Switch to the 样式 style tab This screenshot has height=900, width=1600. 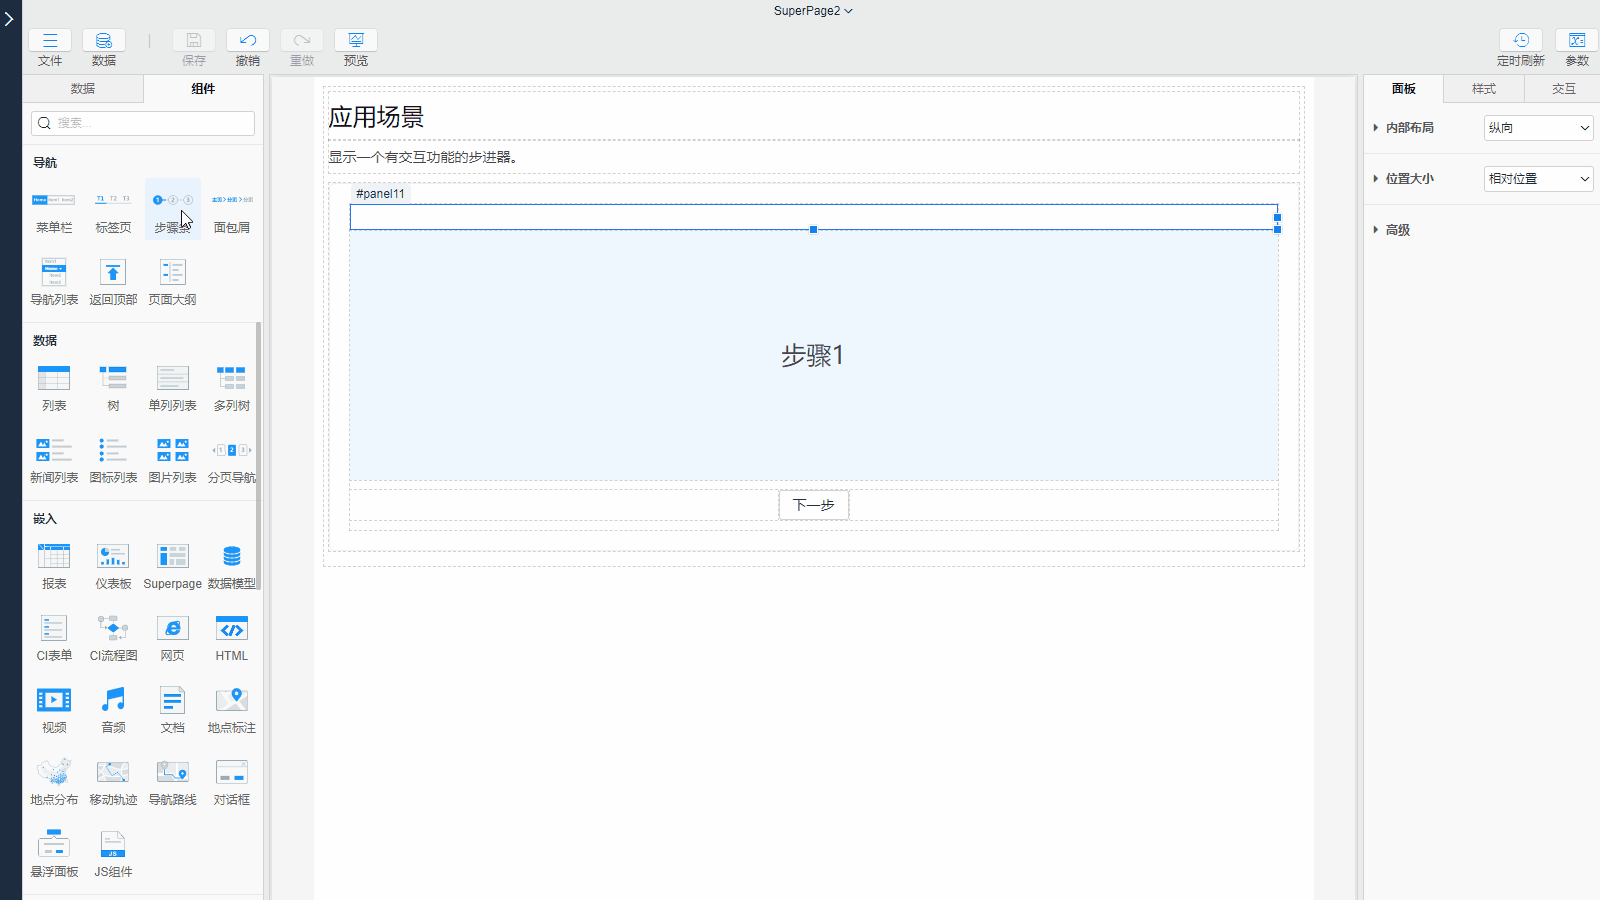click(x=1484, y=89)
